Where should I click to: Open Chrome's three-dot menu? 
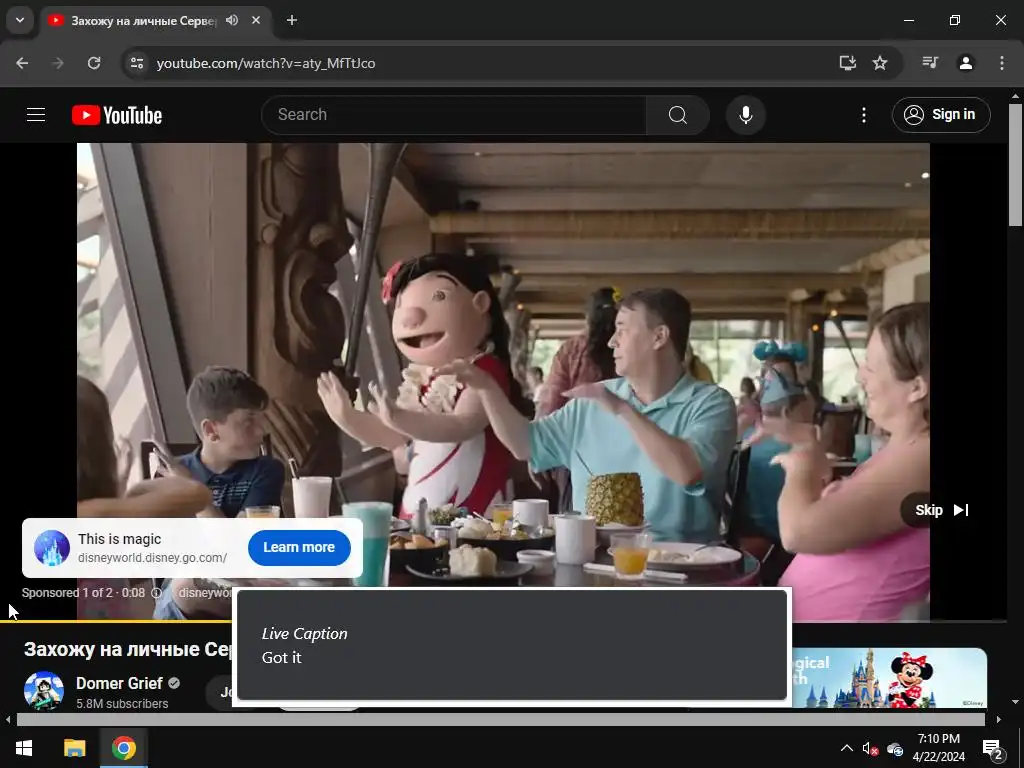pyautogui.click(x=1002, y=63)
